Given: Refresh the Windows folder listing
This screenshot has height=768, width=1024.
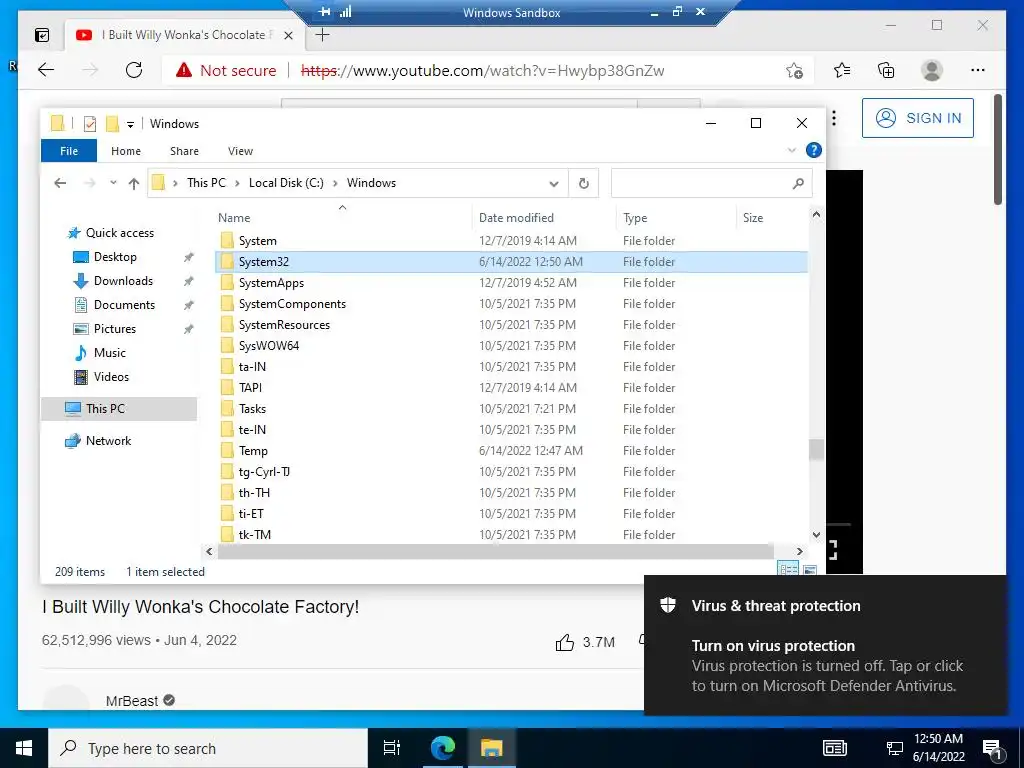Looking at the screenshot, I should tap(584, 184).
